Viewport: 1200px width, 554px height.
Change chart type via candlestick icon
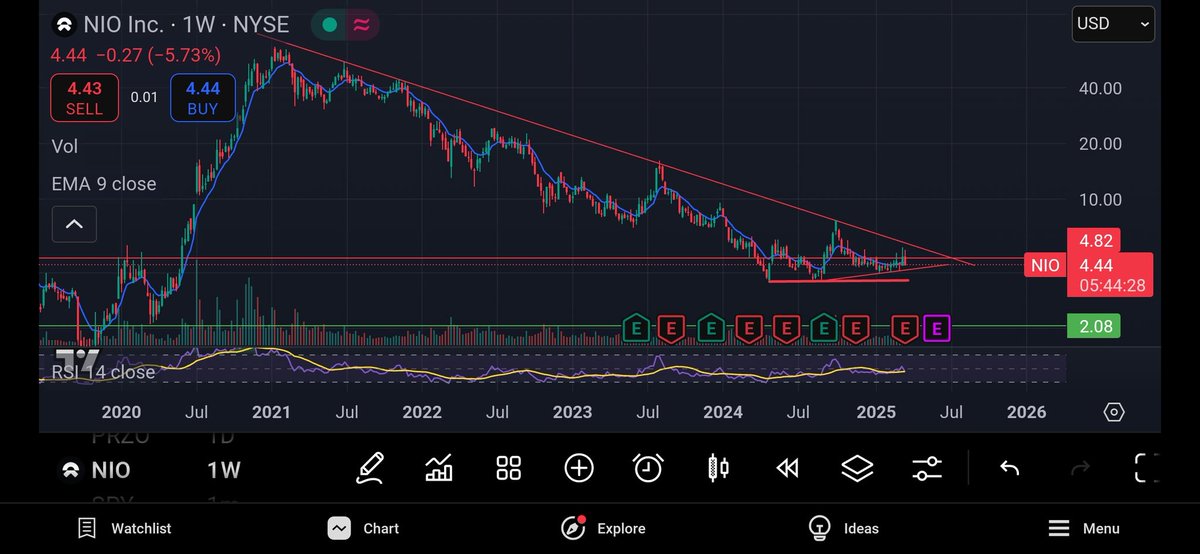tap(718, 468)
